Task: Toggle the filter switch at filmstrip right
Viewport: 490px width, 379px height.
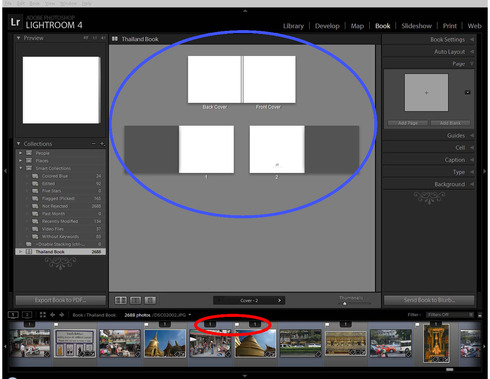Action: tap(480, 314)
